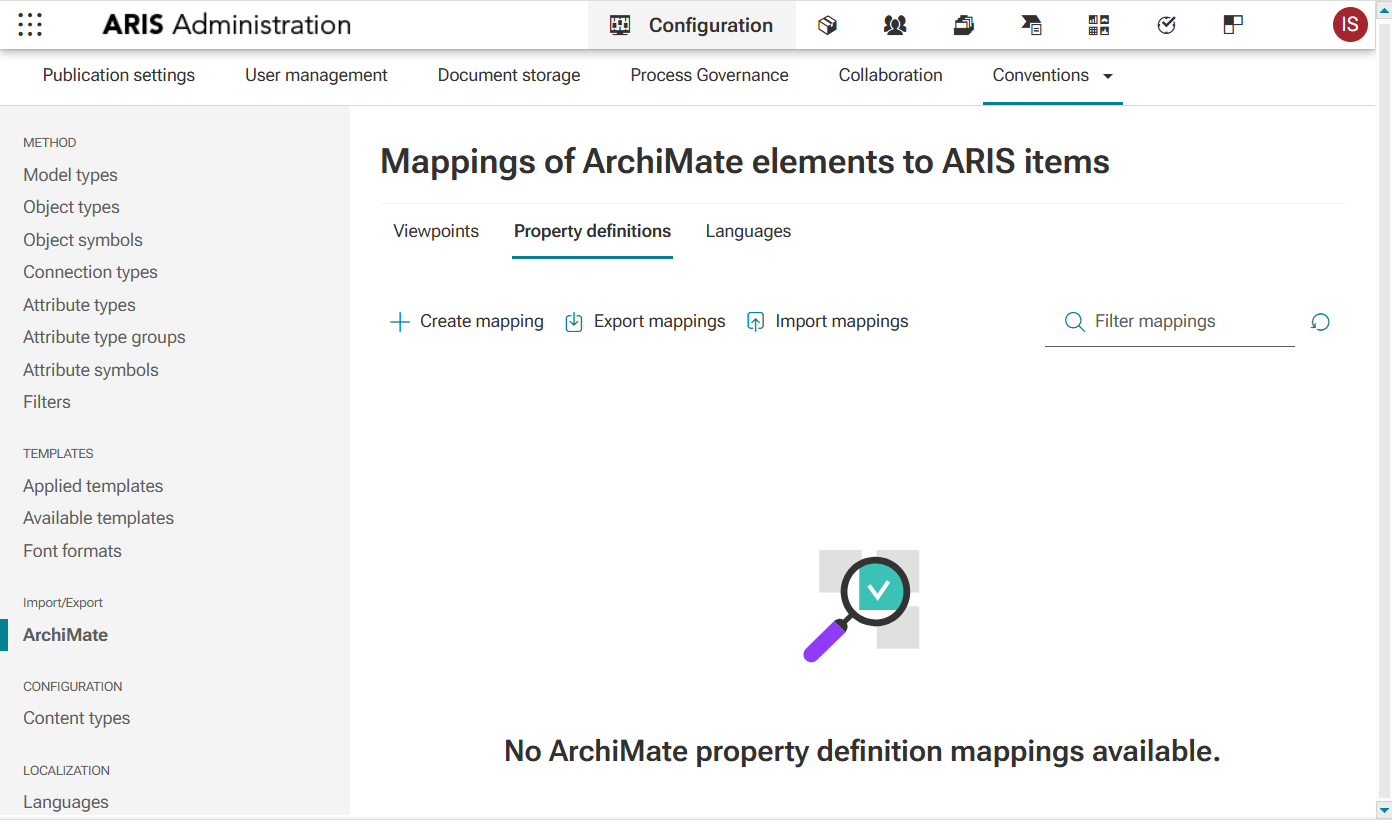Open the app launcher waffle icon
The height and width of the screenshot is (820, 1392).
29,24
